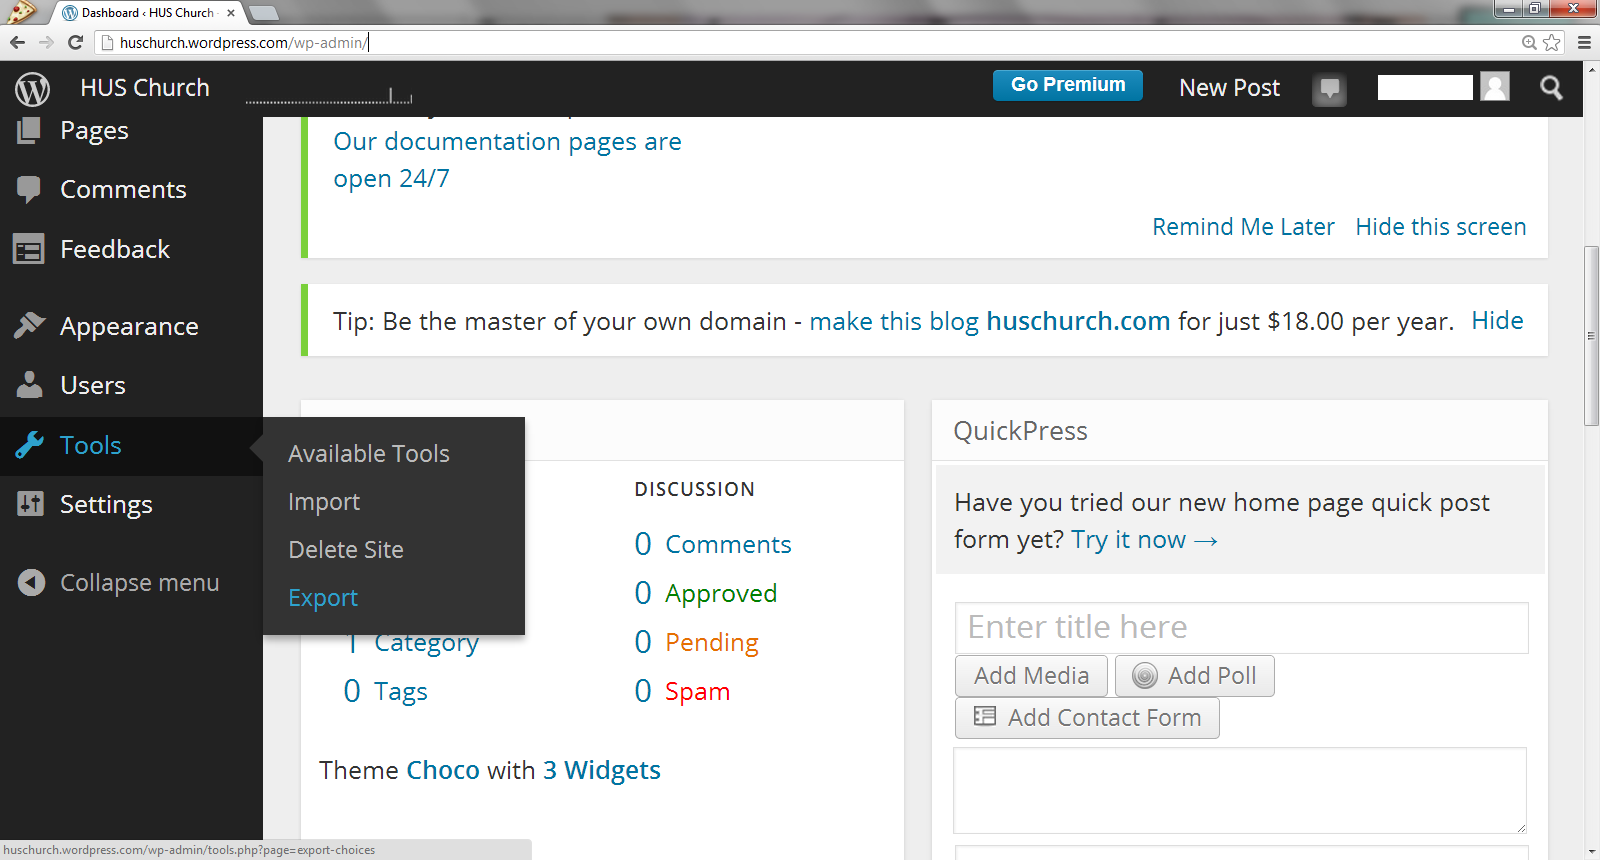Click the search magnifier in admin bar
The width and height of the screenshot is (1600, 860).
coord(1551,88)
